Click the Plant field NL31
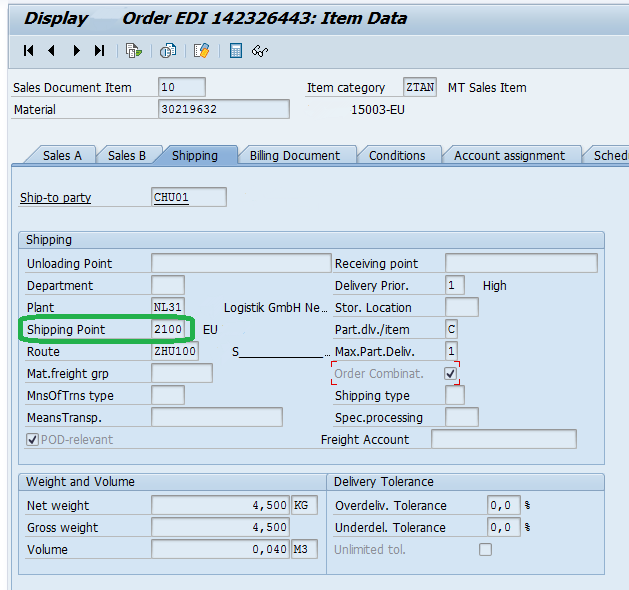The image size is (629, 590). [168, 307]
